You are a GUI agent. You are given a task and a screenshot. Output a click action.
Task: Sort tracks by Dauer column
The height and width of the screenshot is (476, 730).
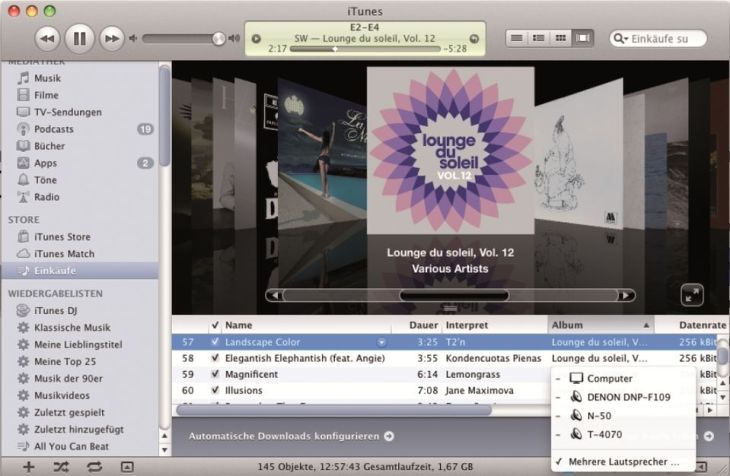416,325
